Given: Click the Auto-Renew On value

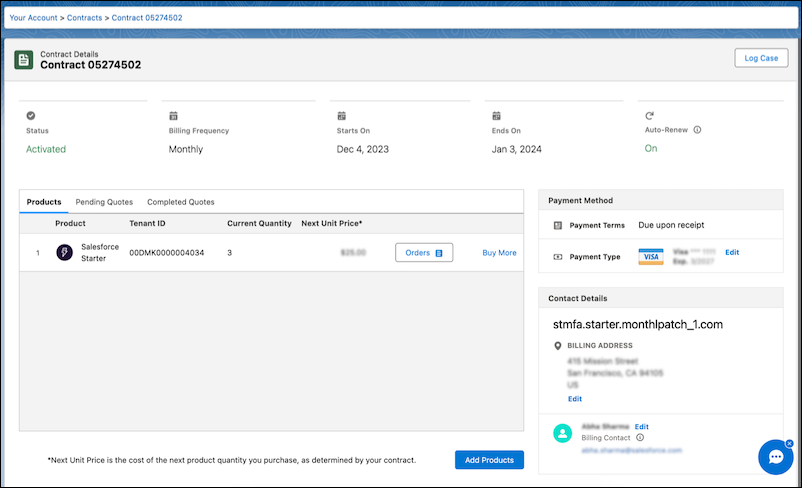Looking at the screenshot, I should [651, 148].
